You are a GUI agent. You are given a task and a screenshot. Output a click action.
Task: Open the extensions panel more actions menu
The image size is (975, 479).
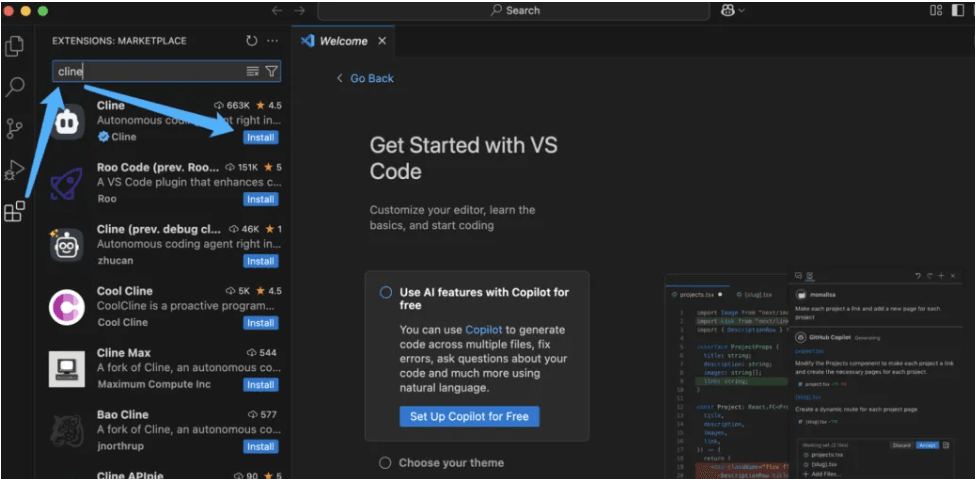click(272, 41)
